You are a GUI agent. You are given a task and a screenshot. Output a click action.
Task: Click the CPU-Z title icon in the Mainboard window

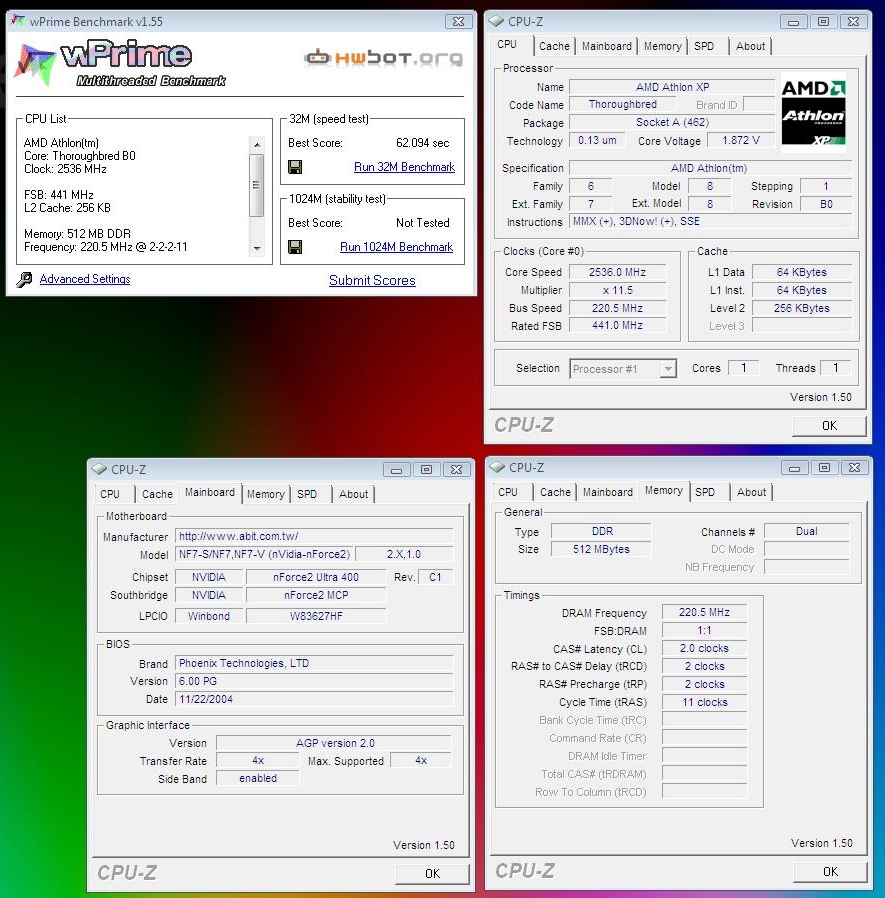[99, 469]
